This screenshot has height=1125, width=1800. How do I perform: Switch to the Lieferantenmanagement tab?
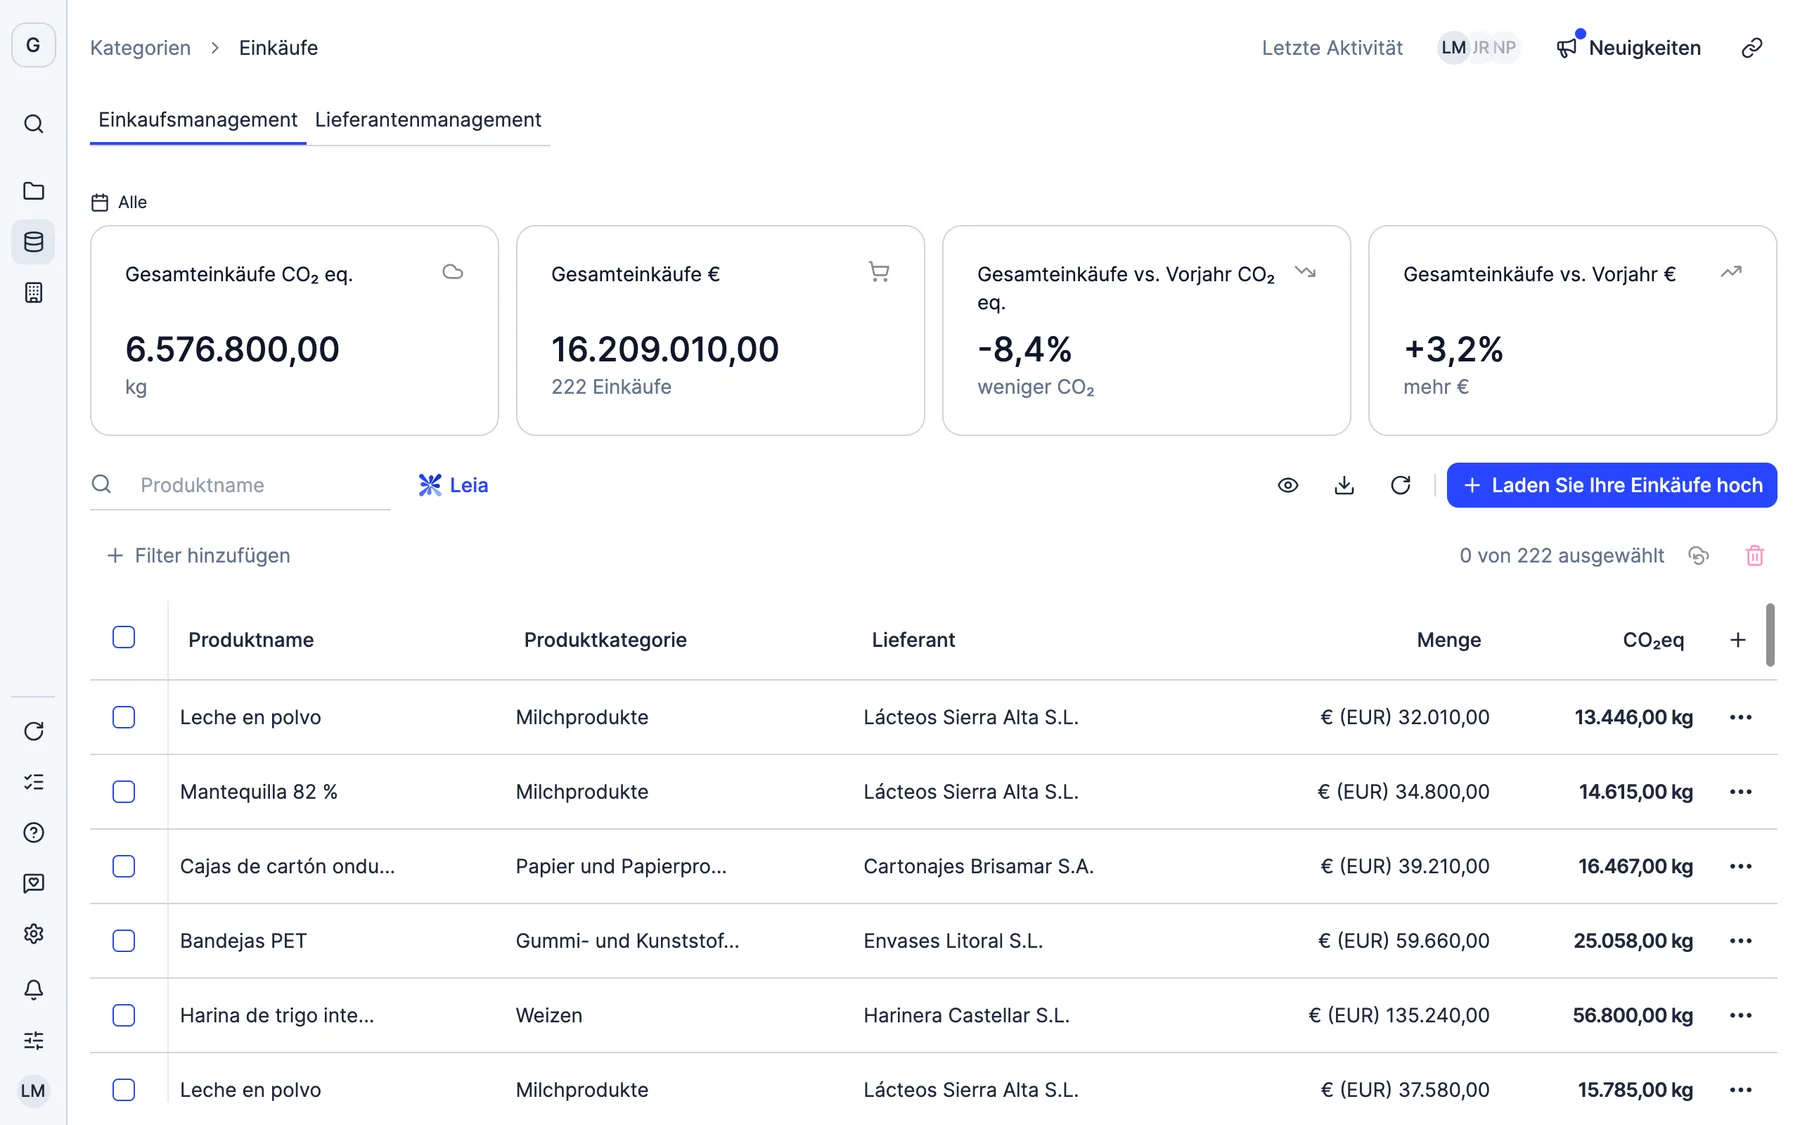click(x=428, y=120)
